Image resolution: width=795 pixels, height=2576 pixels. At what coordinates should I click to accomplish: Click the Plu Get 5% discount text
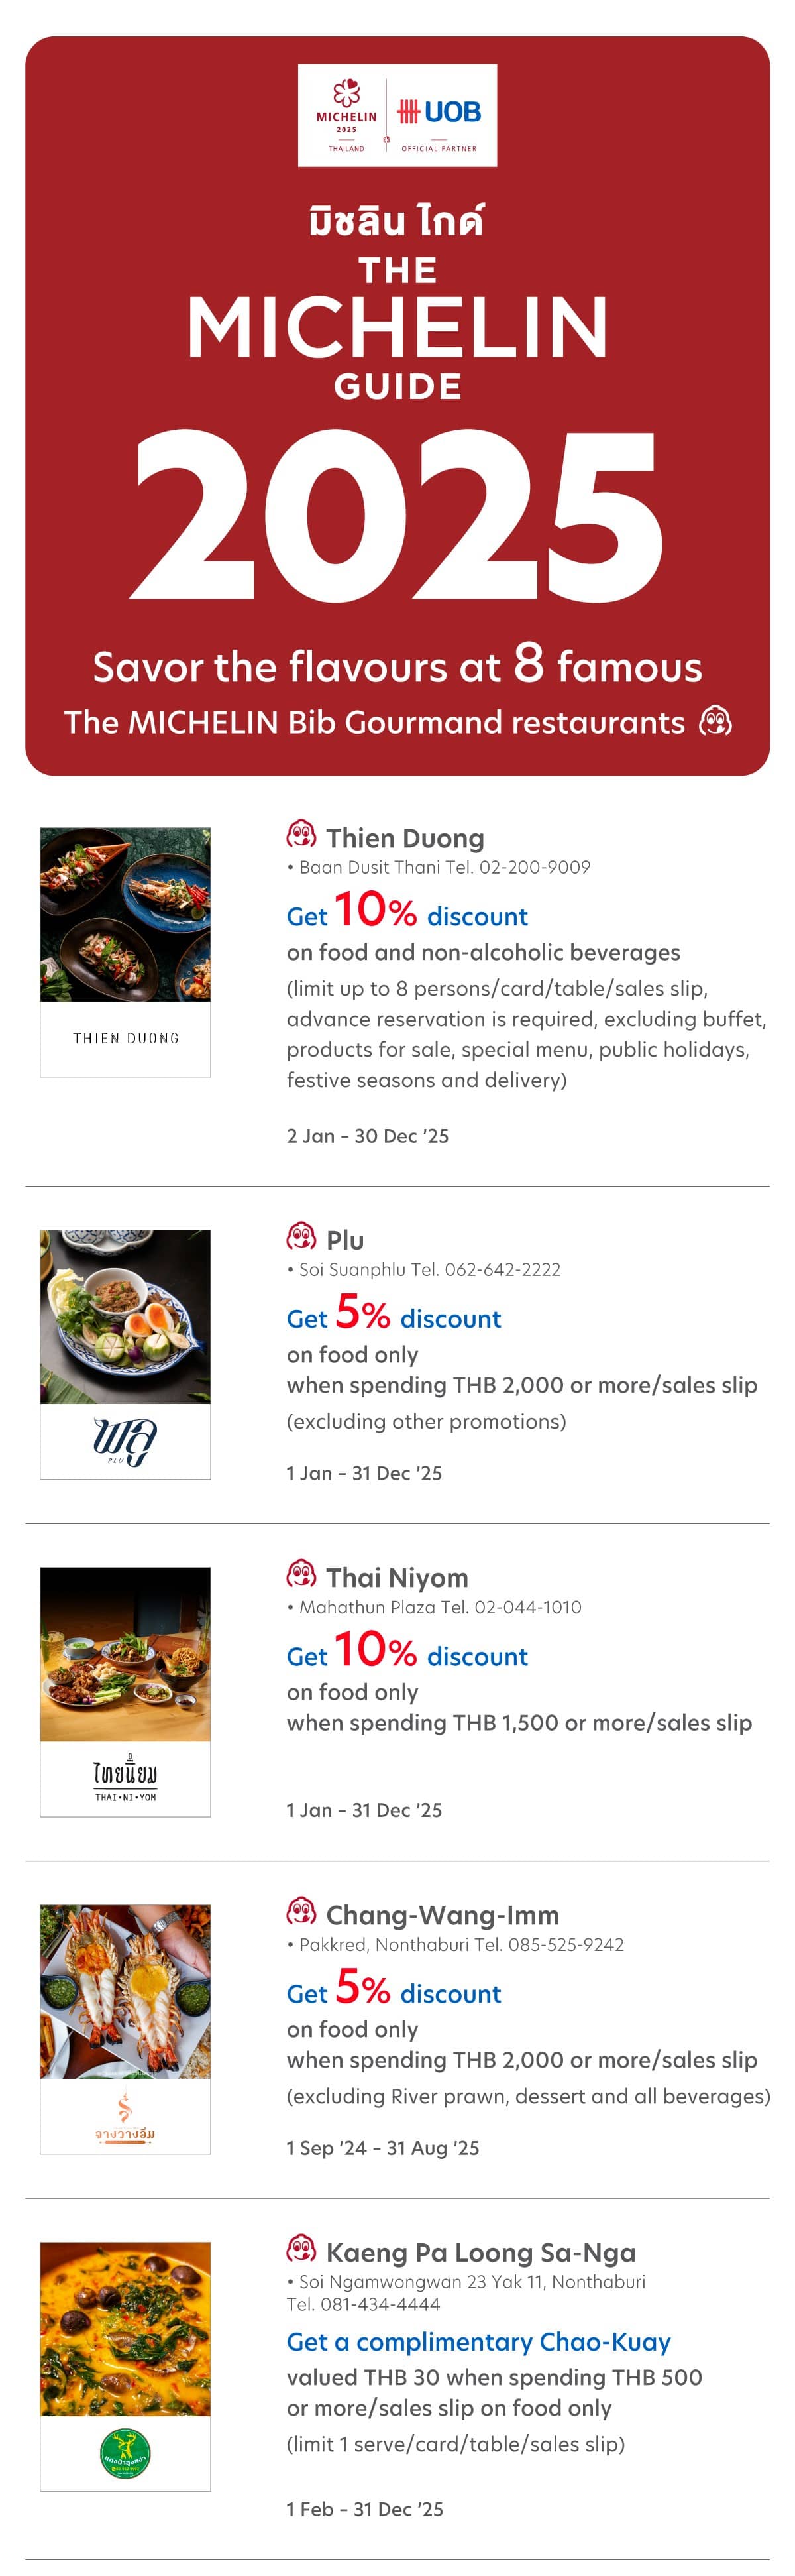394,1313
